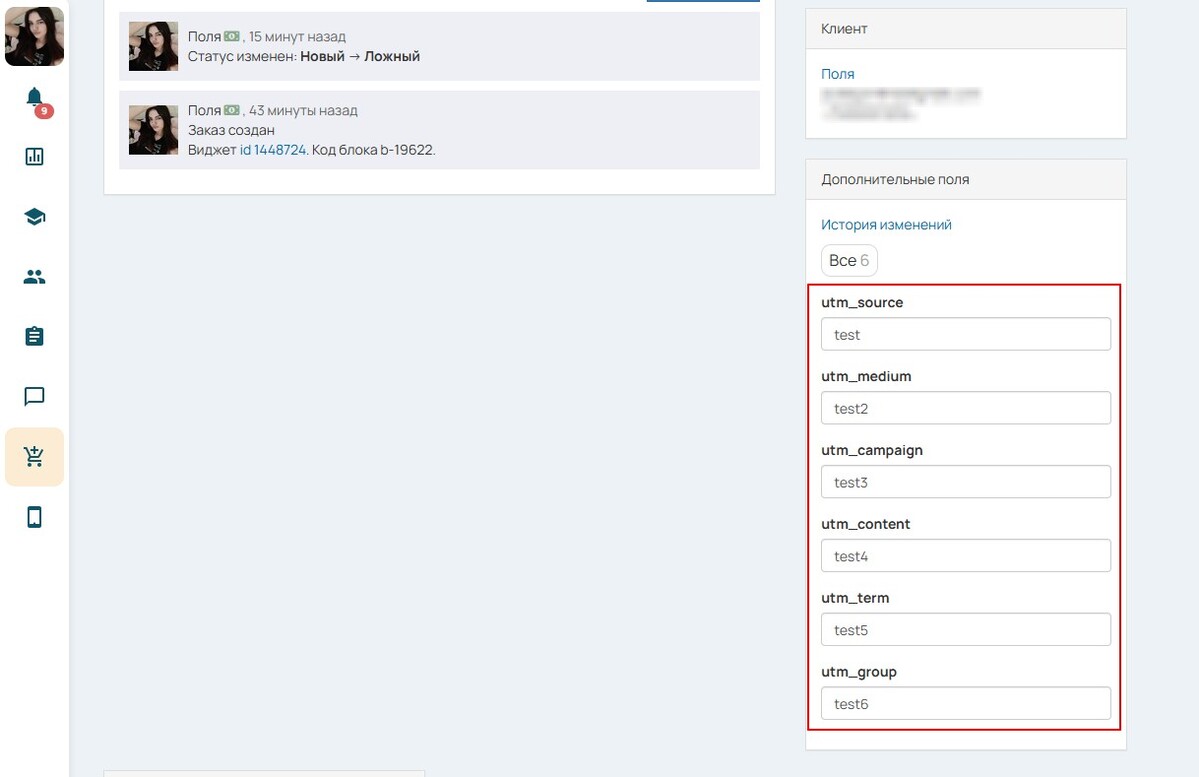Screen dimensions: 1199x777
Task: Click the utm_source input field
Action: [965, 334]
